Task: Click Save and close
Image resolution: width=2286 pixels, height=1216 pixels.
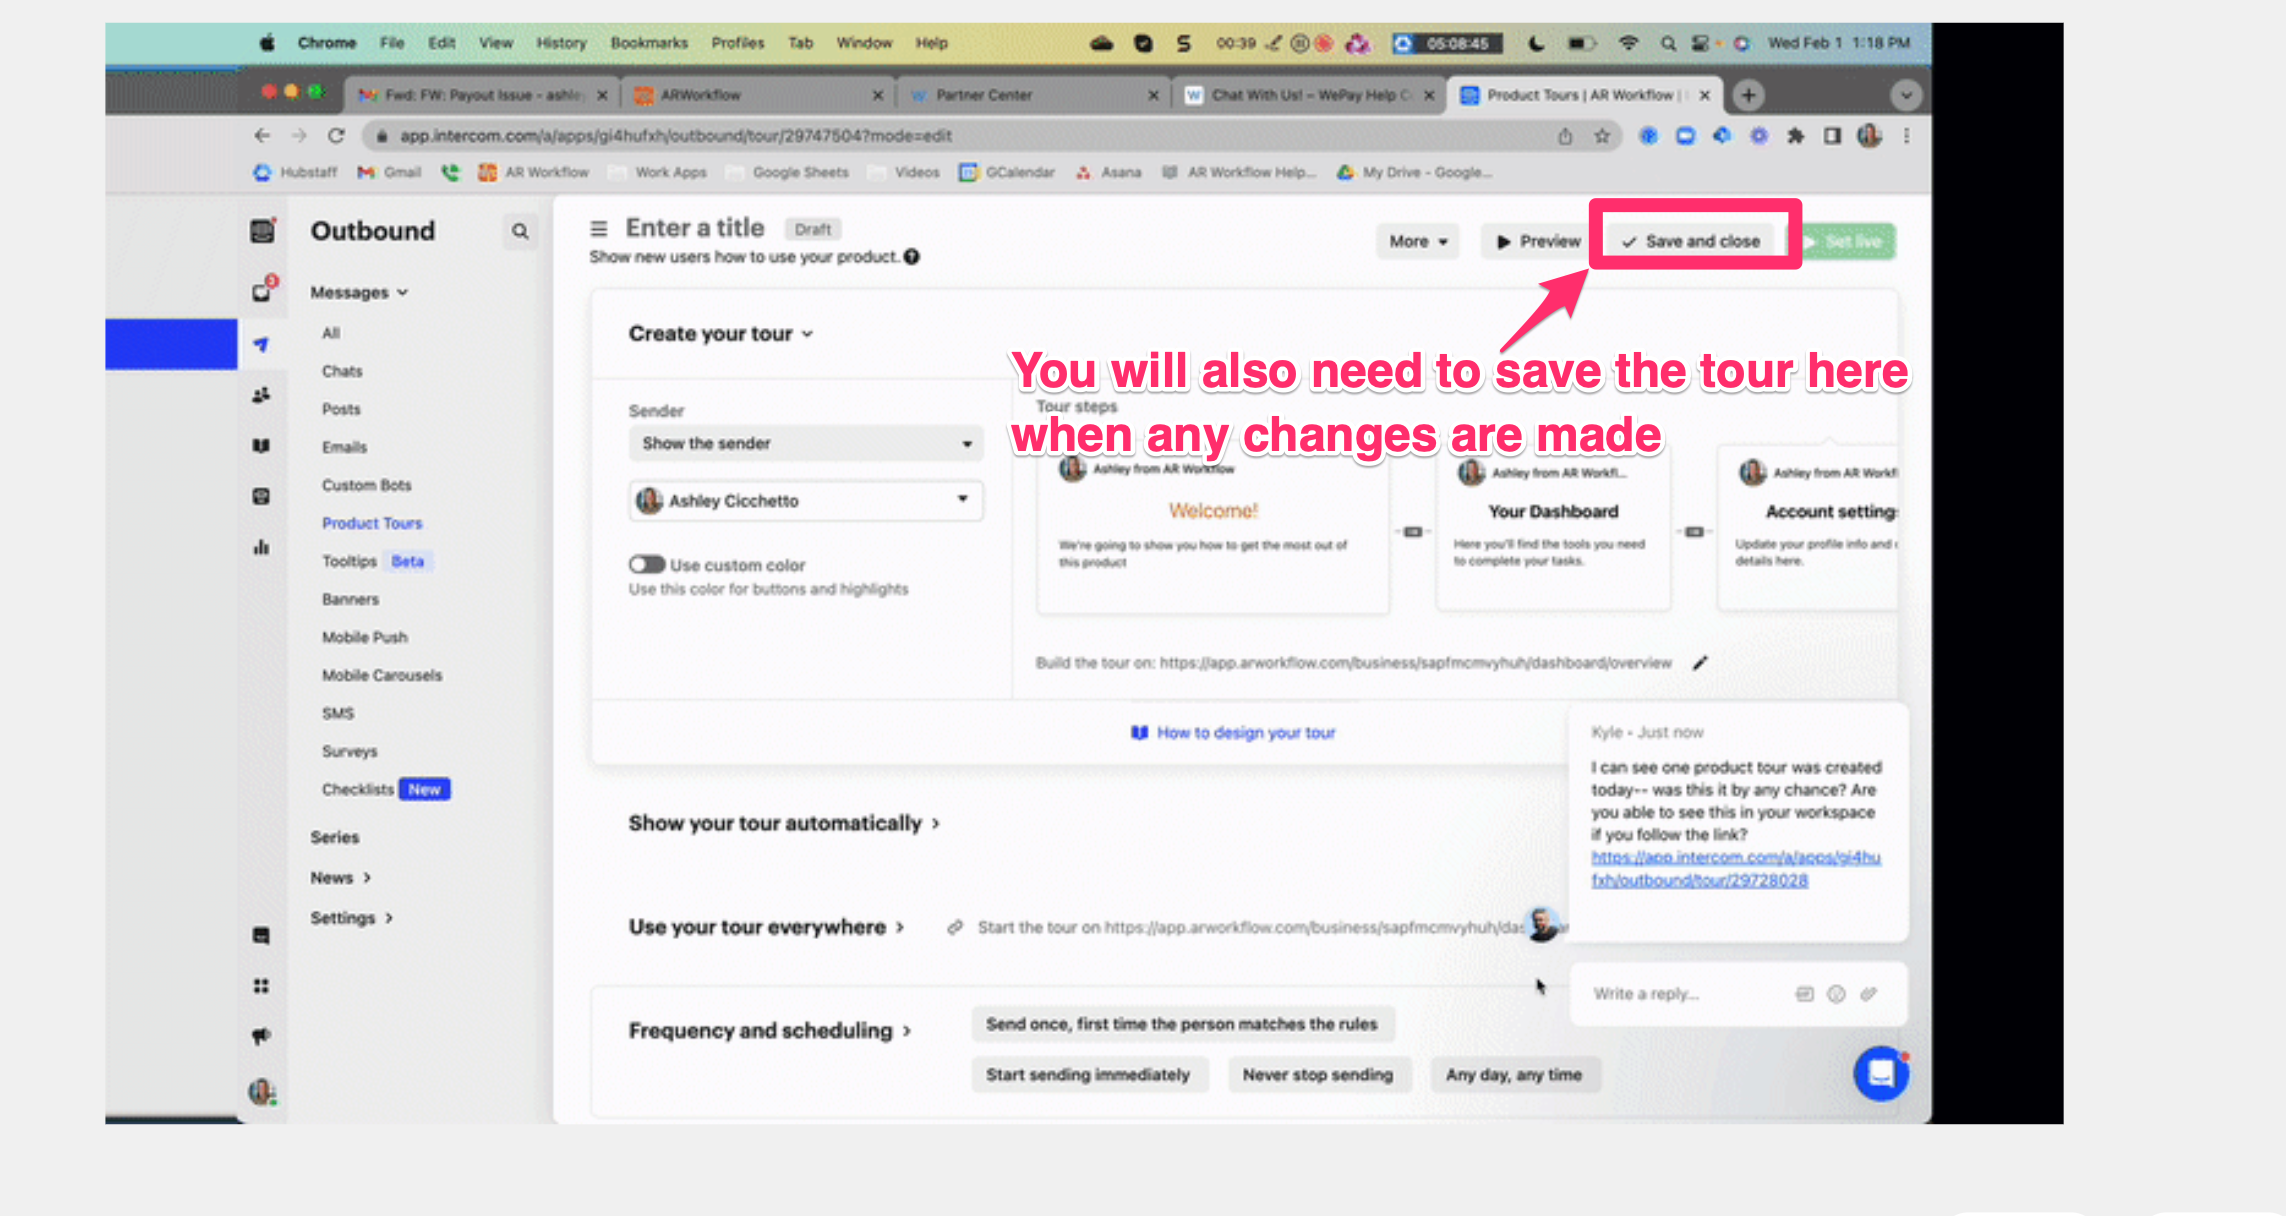Action: pyautogui.click(x=1691, y=241)
